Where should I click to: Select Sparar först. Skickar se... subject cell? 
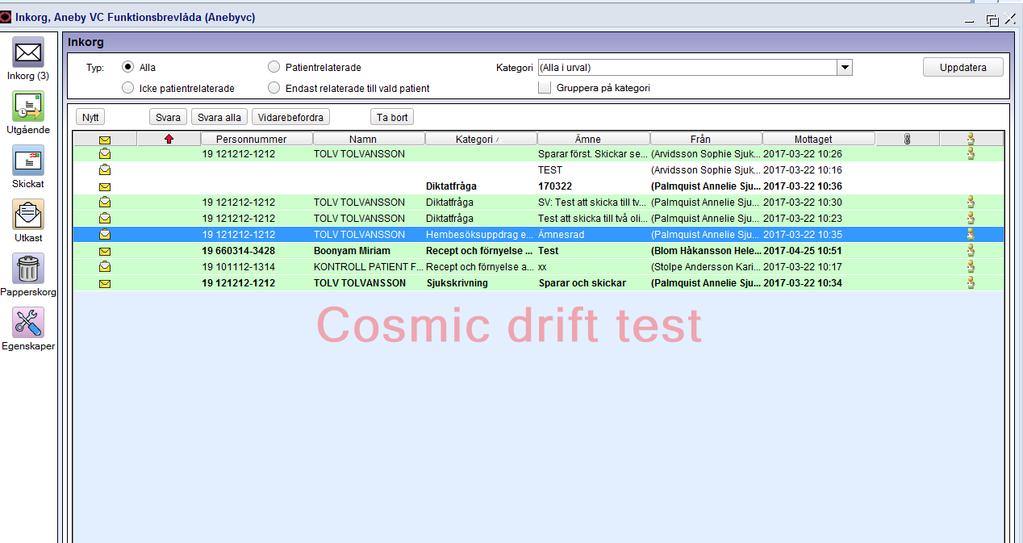pos(593,154)
